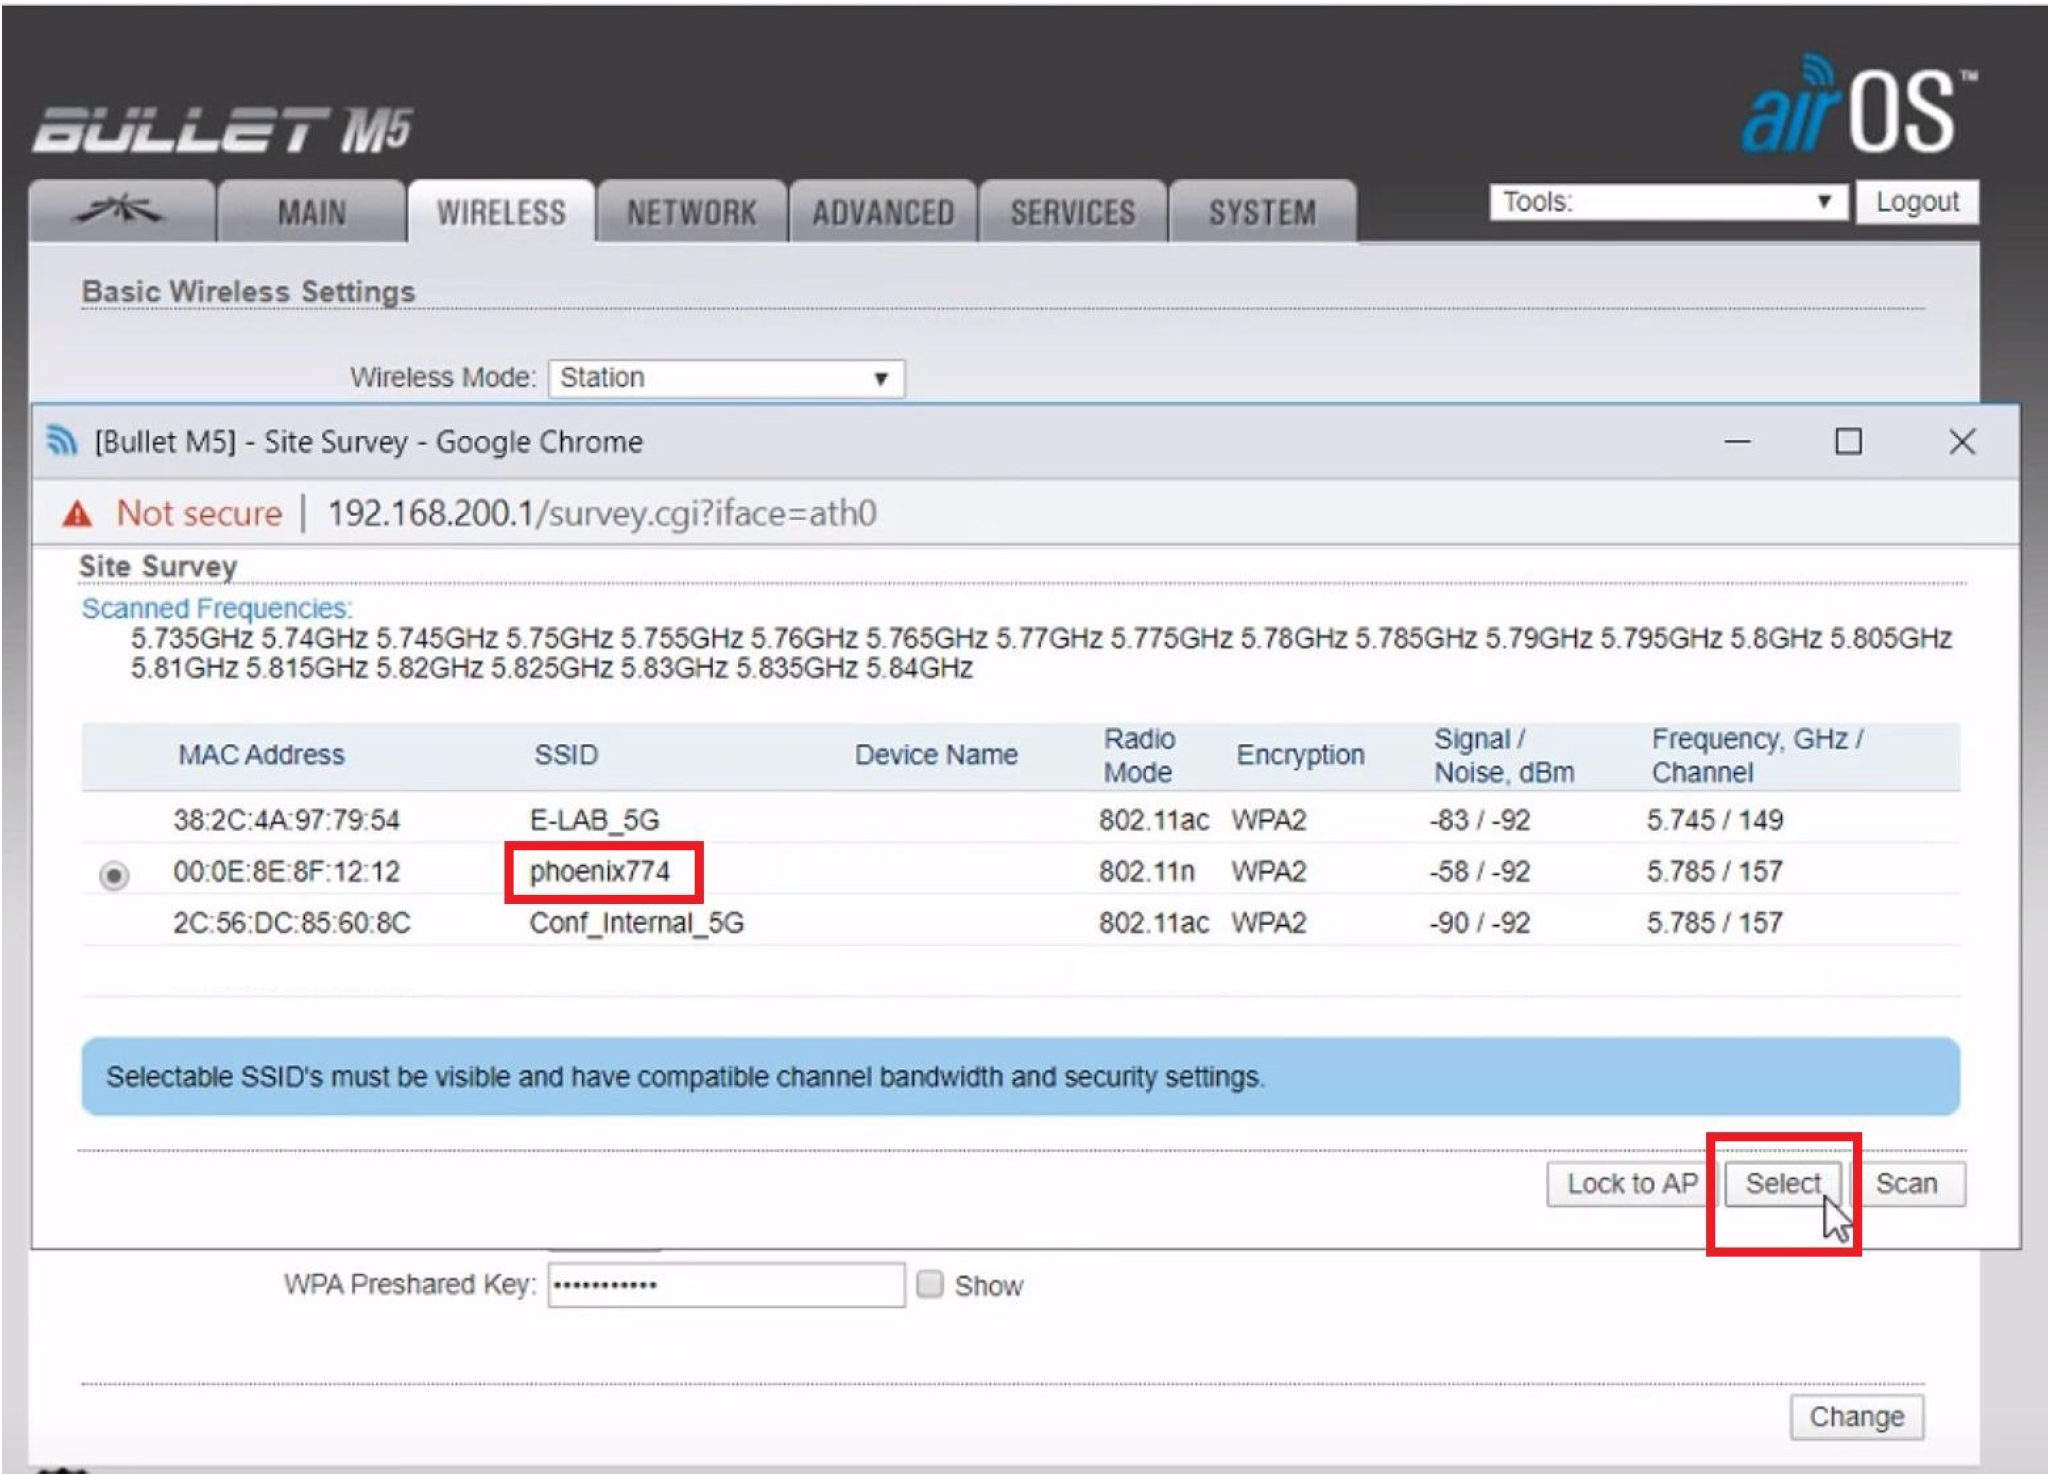Select the radio button for phoenix774
This screenshot has height=1475, width=2048.
point(114,875)
